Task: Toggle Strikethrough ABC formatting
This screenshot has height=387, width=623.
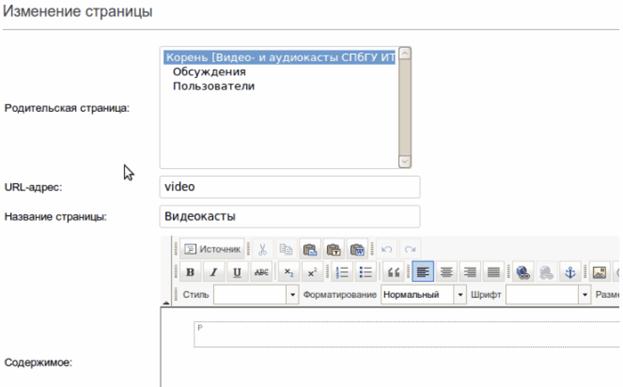Action: (x=261, y=272)
